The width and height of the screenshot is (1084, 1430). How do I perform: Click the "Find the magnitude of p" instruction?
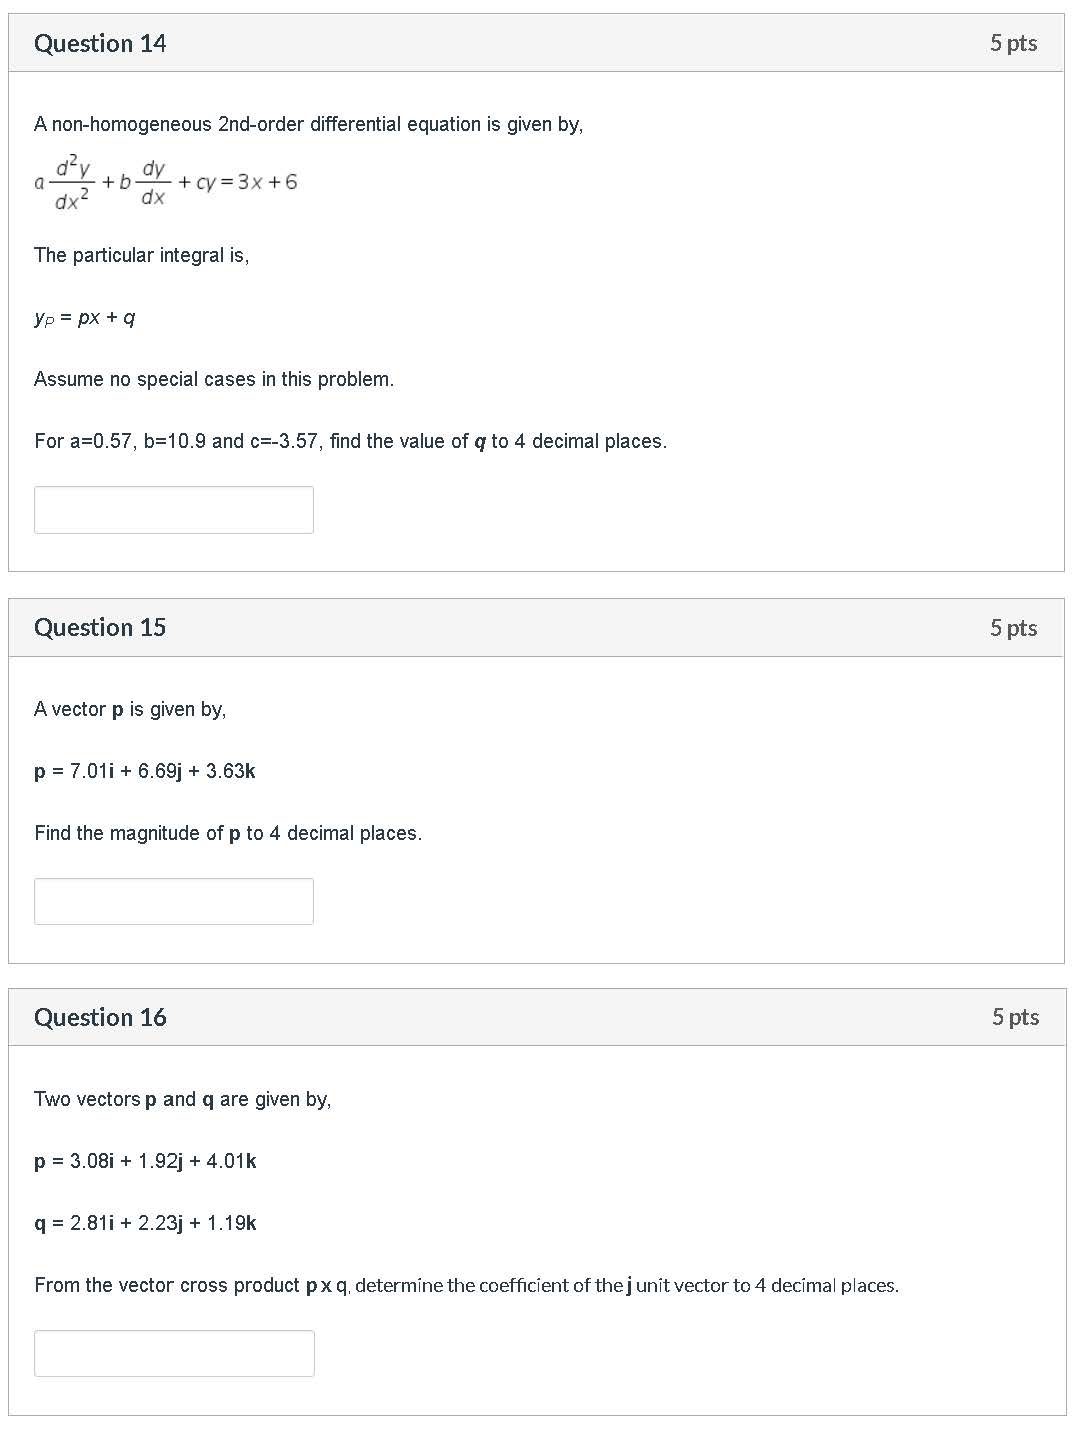point(228,833)
